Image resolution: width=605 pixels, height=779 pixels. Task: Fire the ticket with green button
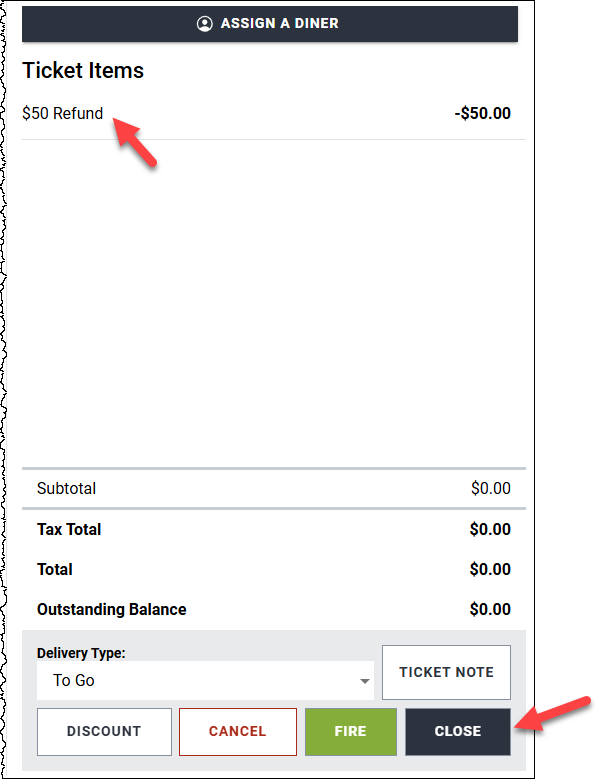pos(351,732)
